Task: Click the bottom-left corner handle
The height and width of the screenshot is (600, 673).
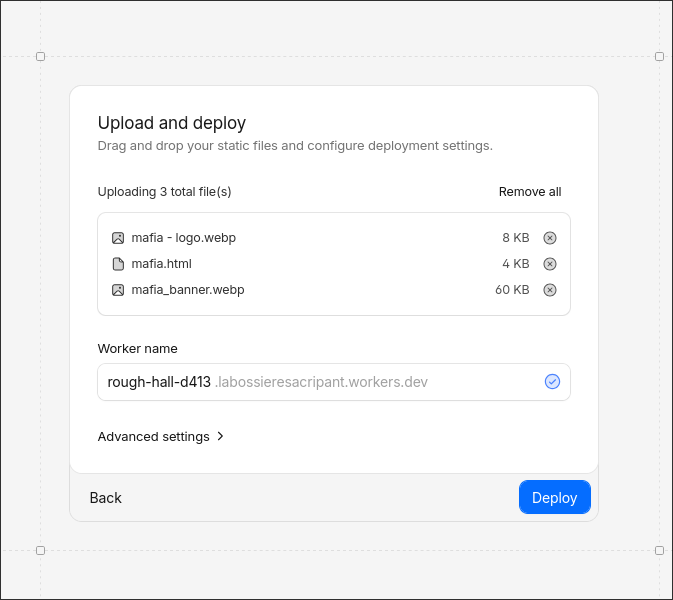Action: (x=41, y=550)
